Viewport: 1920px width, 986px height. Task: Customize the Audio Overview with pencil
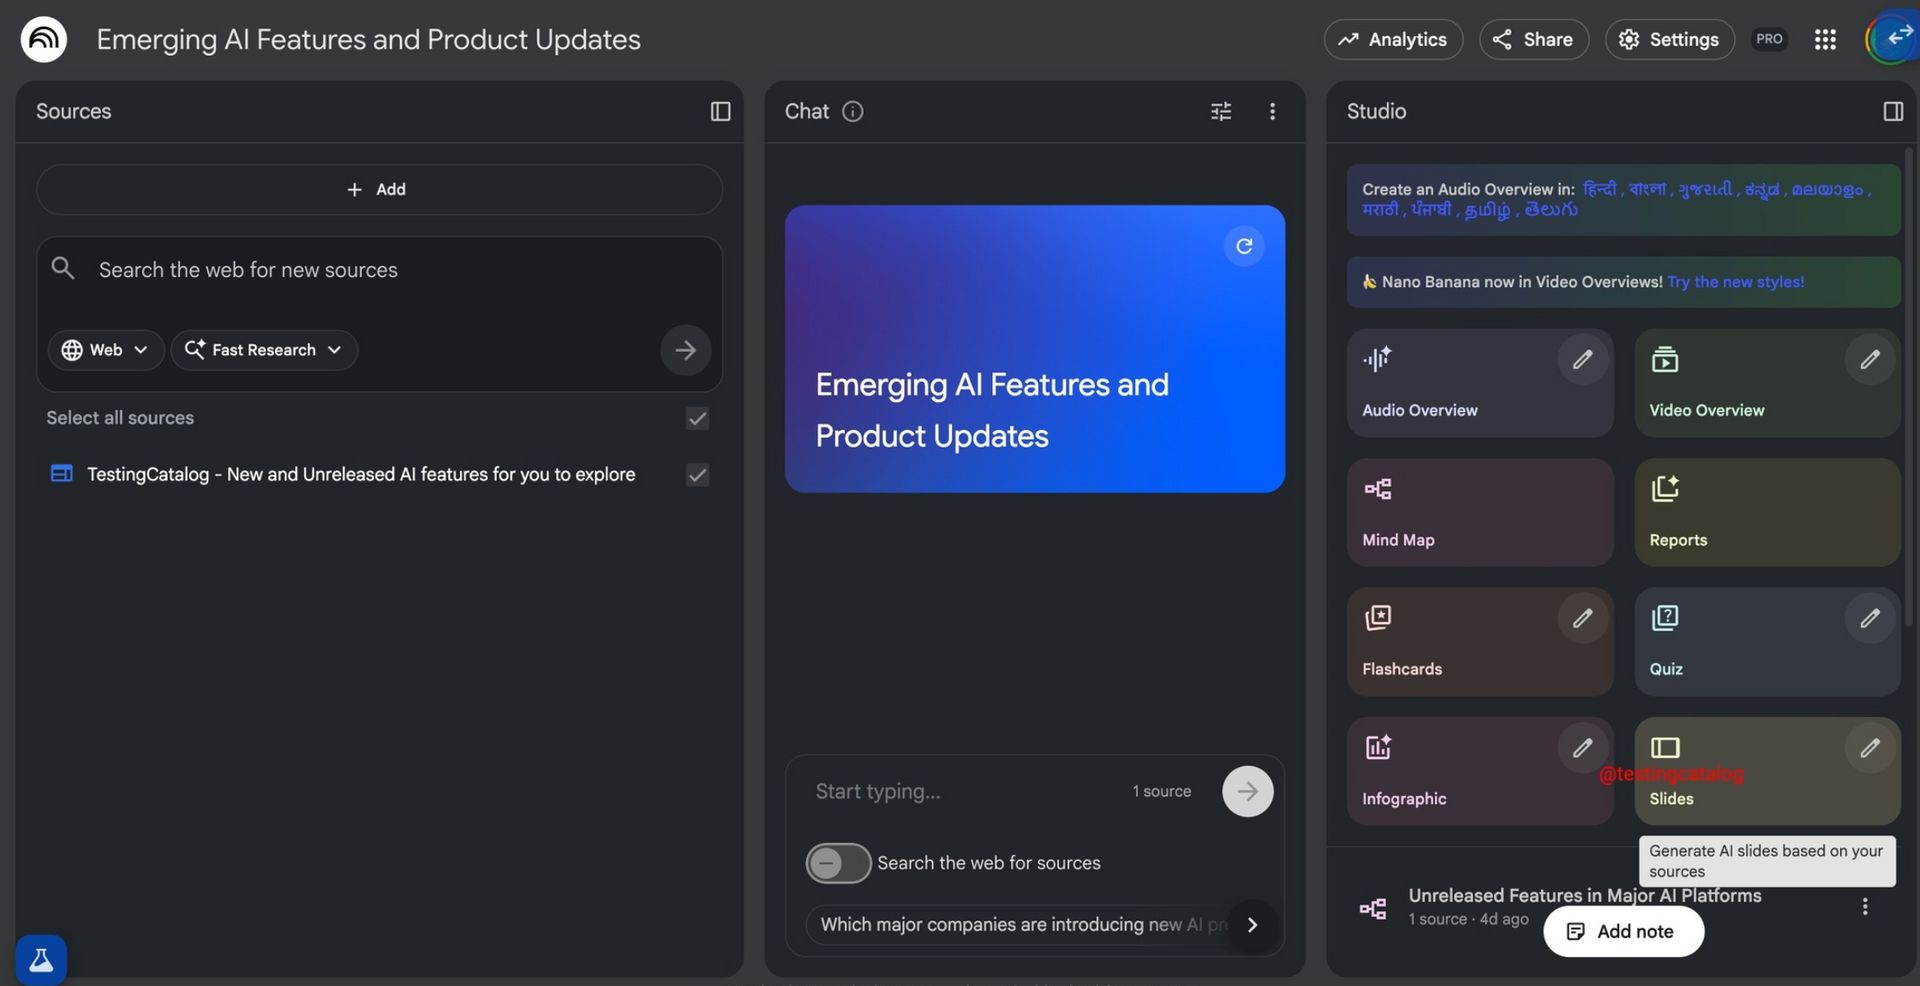point(1582,359)
